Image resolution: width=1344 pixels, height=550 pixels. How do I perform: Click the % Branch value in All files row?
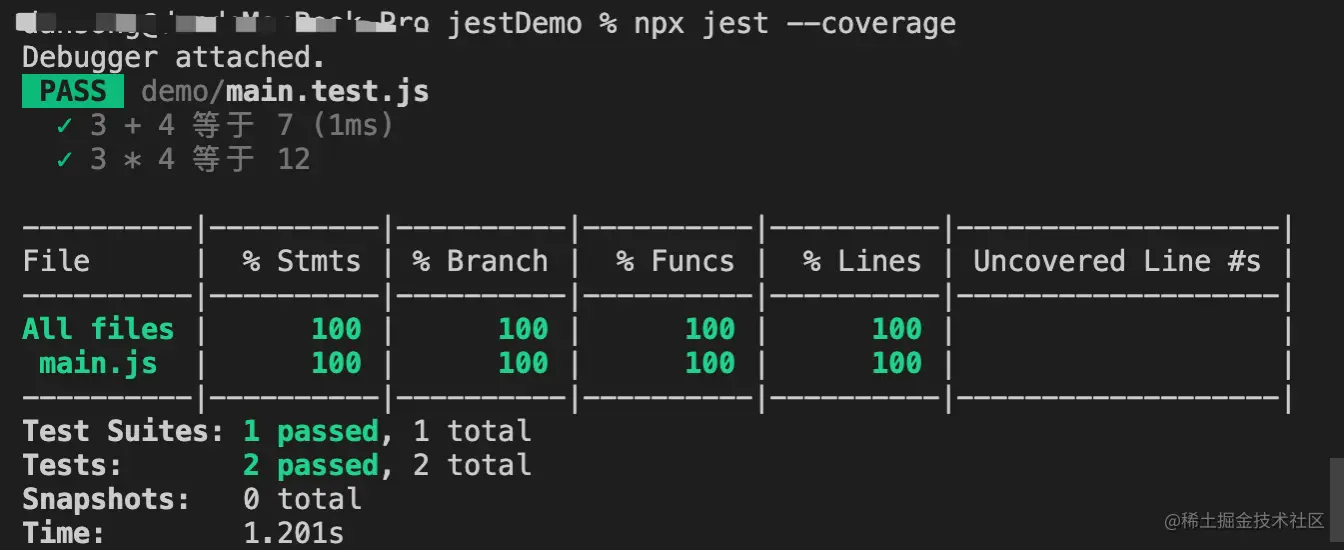click(x=523, y=329)
